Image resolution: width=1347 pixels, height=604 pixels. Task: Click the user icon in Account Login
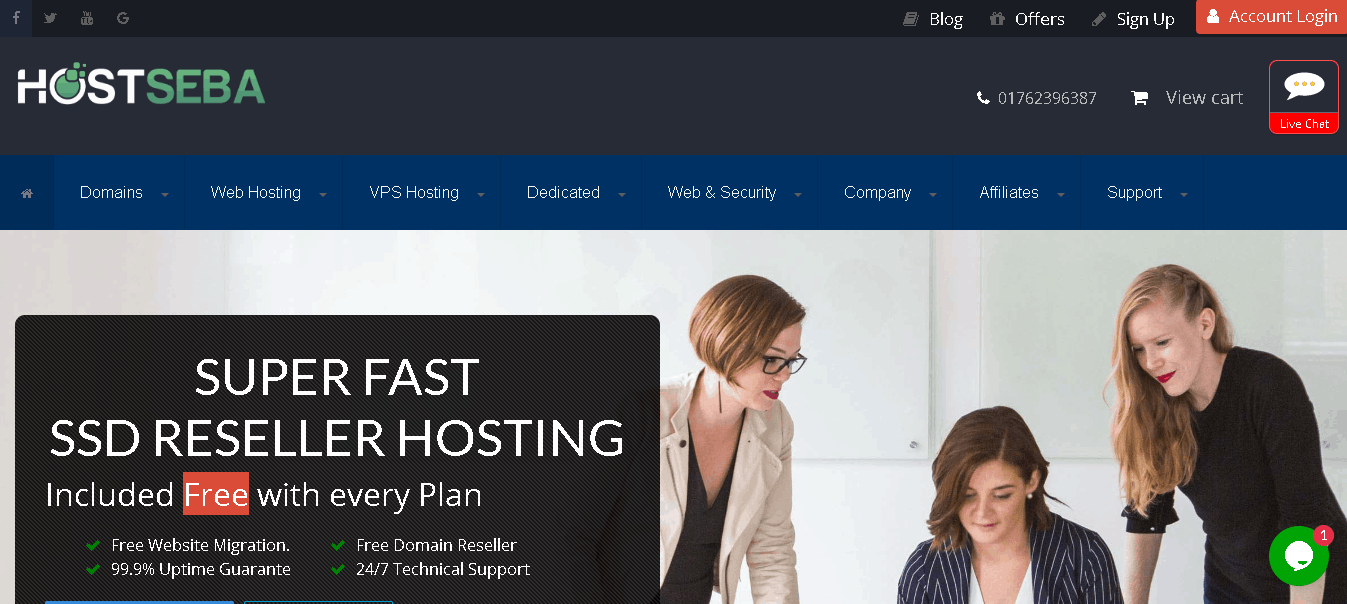[1212, 17]
